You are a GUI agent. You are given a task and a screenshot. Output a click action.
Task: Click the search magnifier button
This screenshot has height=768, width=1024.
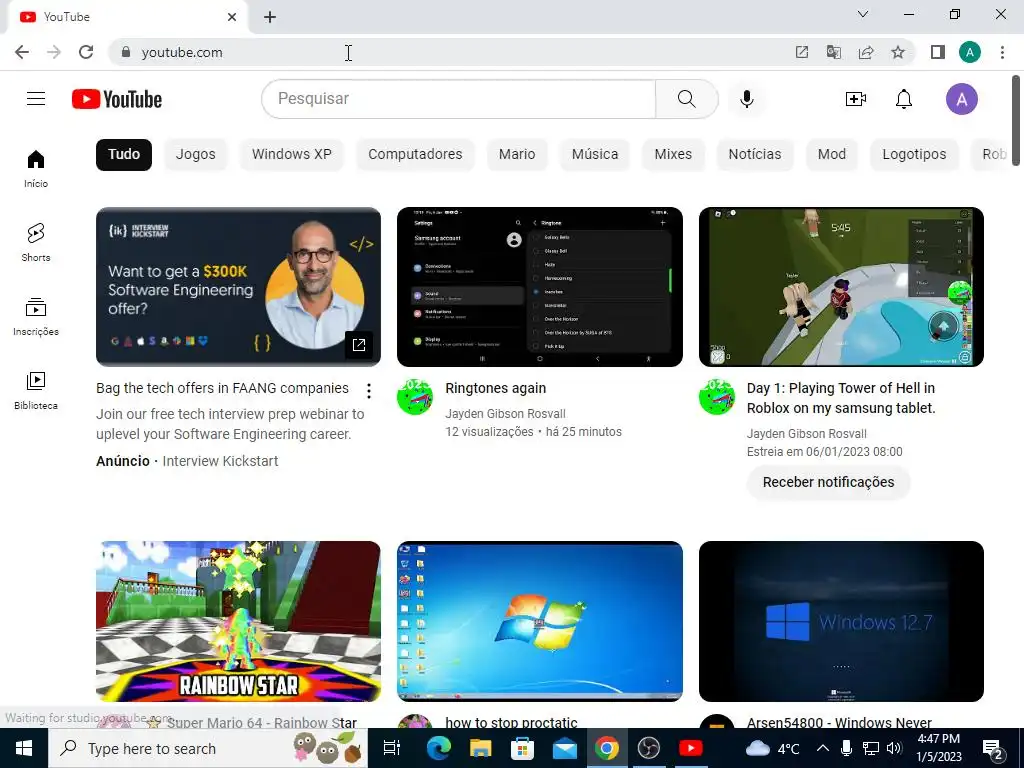[x=686, y=99]
